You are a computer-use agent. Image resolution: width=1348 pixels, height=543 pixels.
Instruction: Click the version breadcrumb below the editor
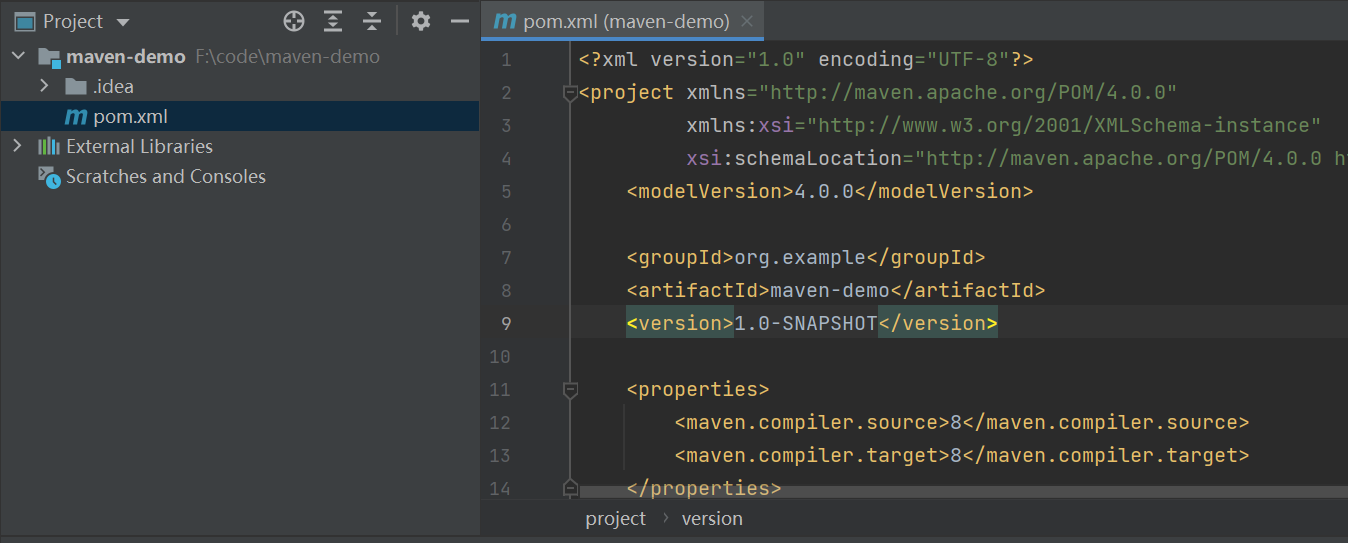pos(712,519)
